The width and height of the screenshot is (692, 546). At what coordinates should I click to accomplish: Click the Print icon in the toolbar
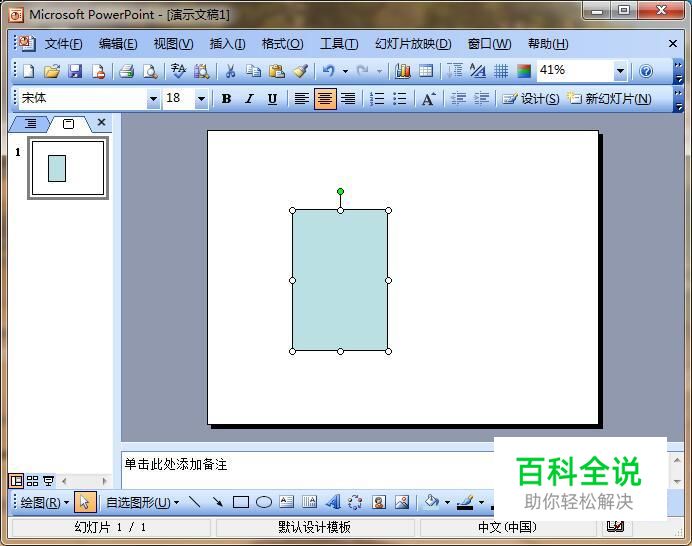(127, 71)
